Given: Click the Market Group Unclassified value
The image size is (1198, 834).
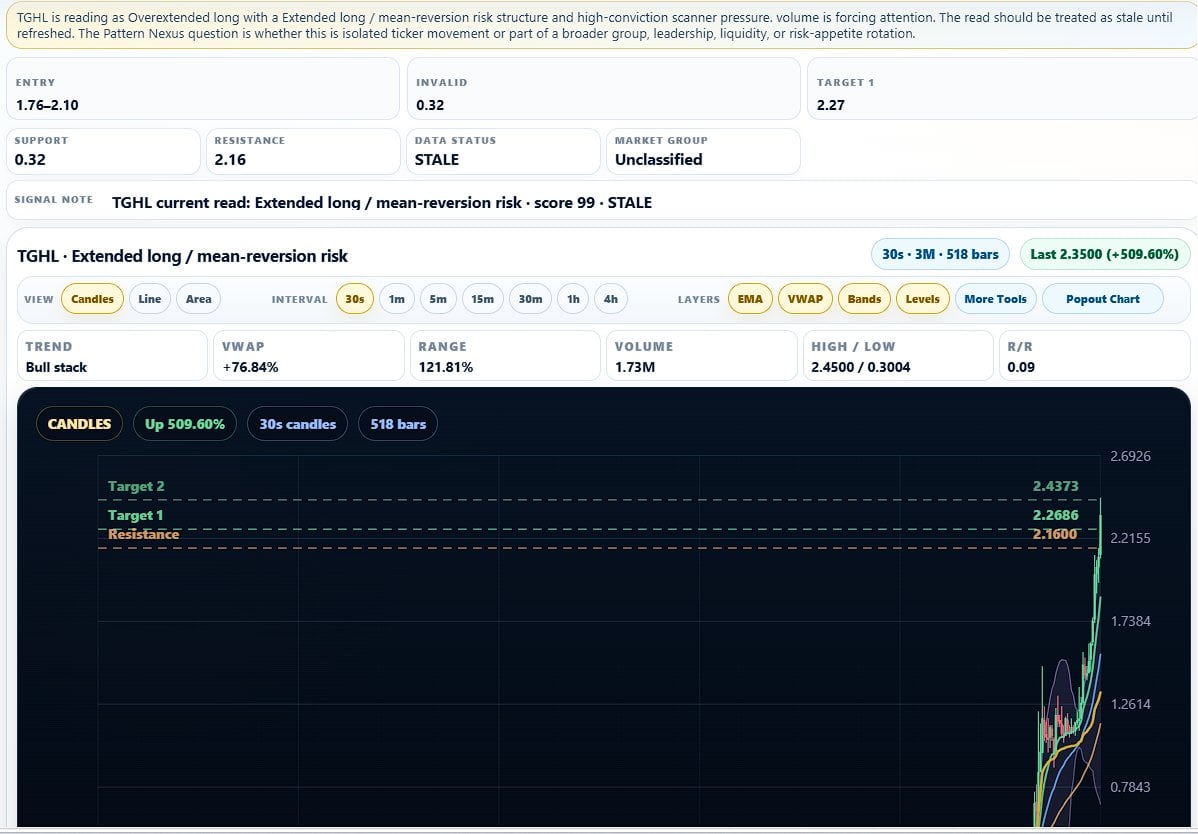Looking at the screenshot, I should 659,160.
